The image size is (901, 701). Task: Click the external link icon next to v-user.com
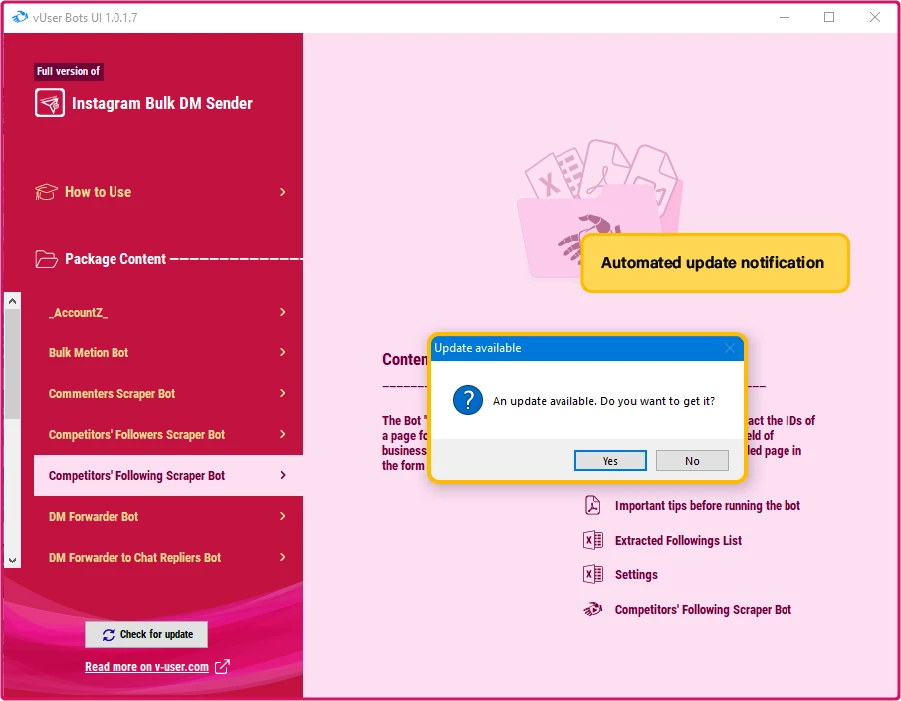(222, 667)
